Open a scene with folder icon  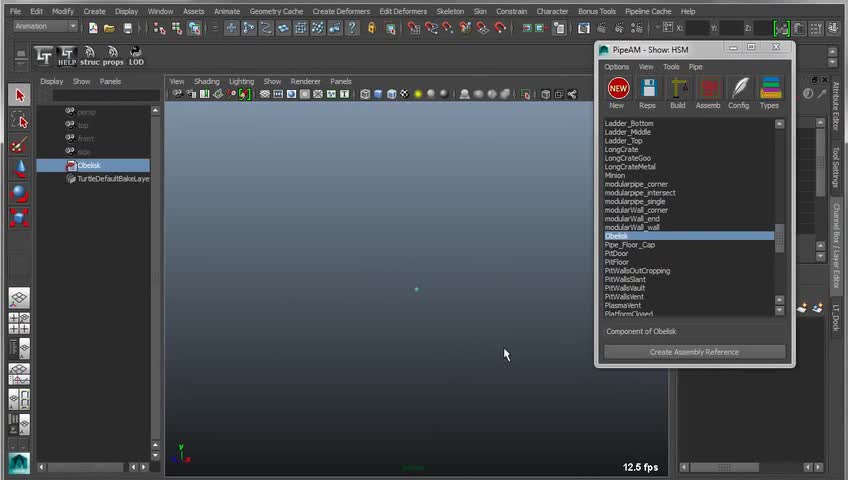coord(109,28)
